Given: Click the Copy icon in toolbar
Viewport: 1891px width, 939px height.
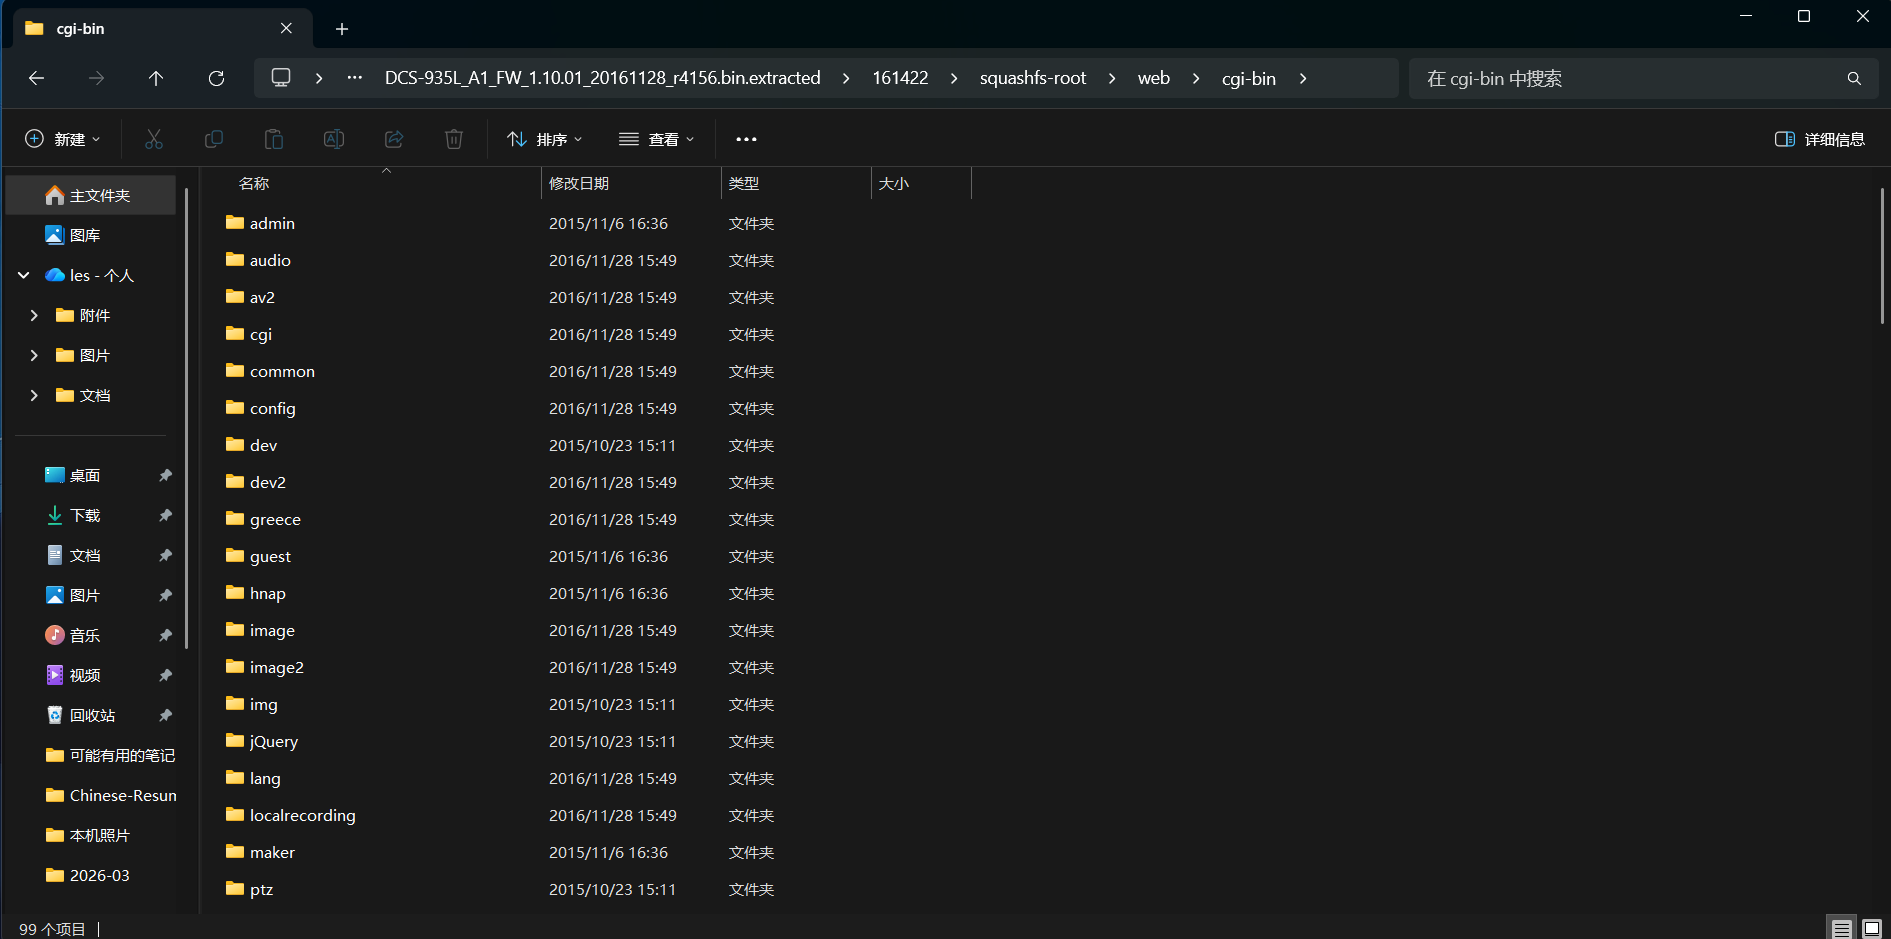Looking at the screenshot, I should pos(213,139).
